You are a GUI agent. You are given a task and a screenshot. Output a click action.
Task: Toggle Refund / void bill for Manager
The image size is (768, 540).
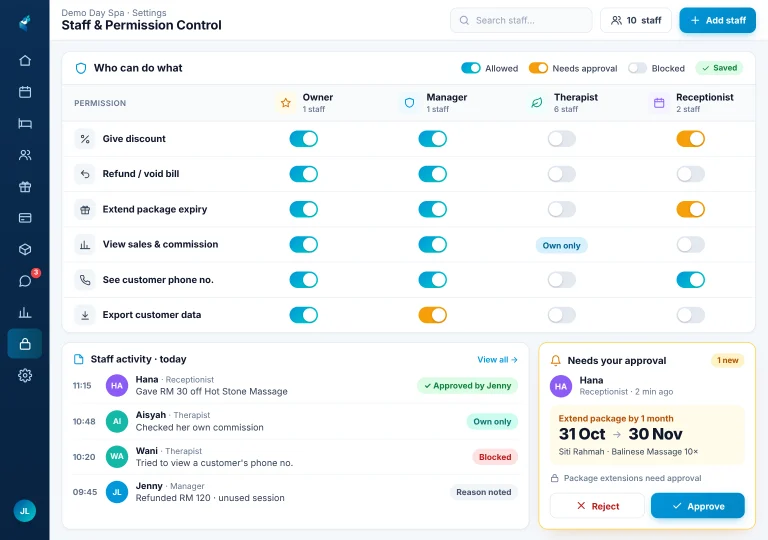(x=432, y=174)
